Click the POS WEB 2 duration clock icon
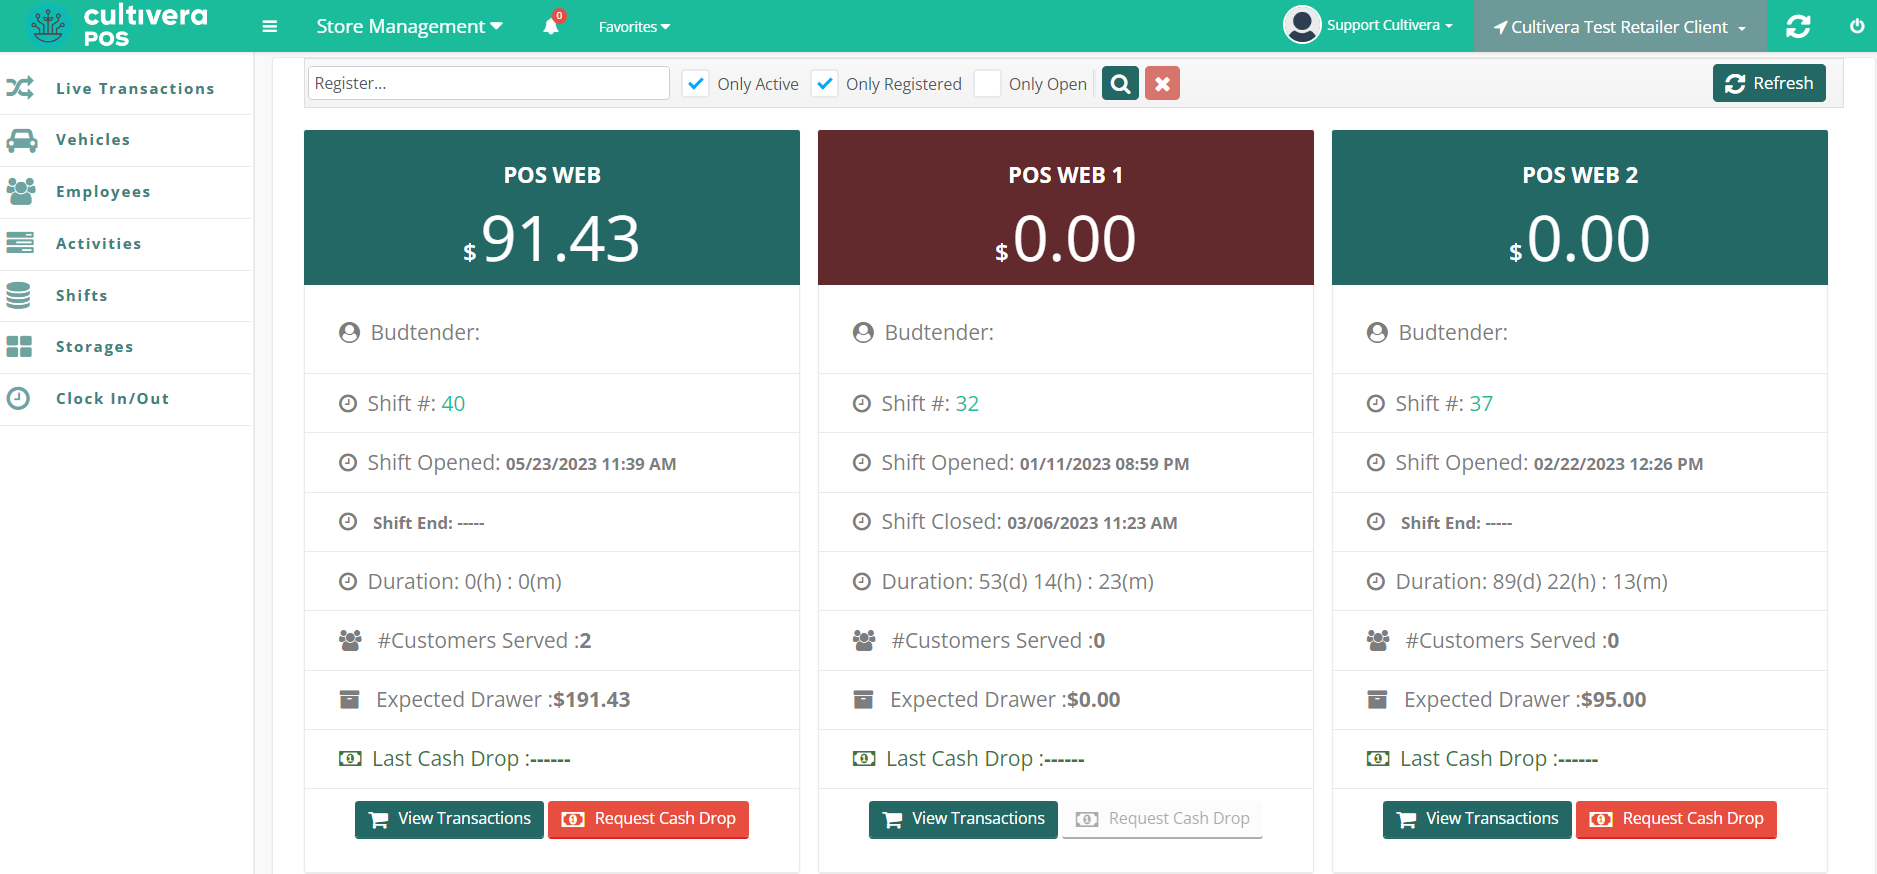The height and width of the screenshot is (874, 1877). click(x=1376, y=582)
